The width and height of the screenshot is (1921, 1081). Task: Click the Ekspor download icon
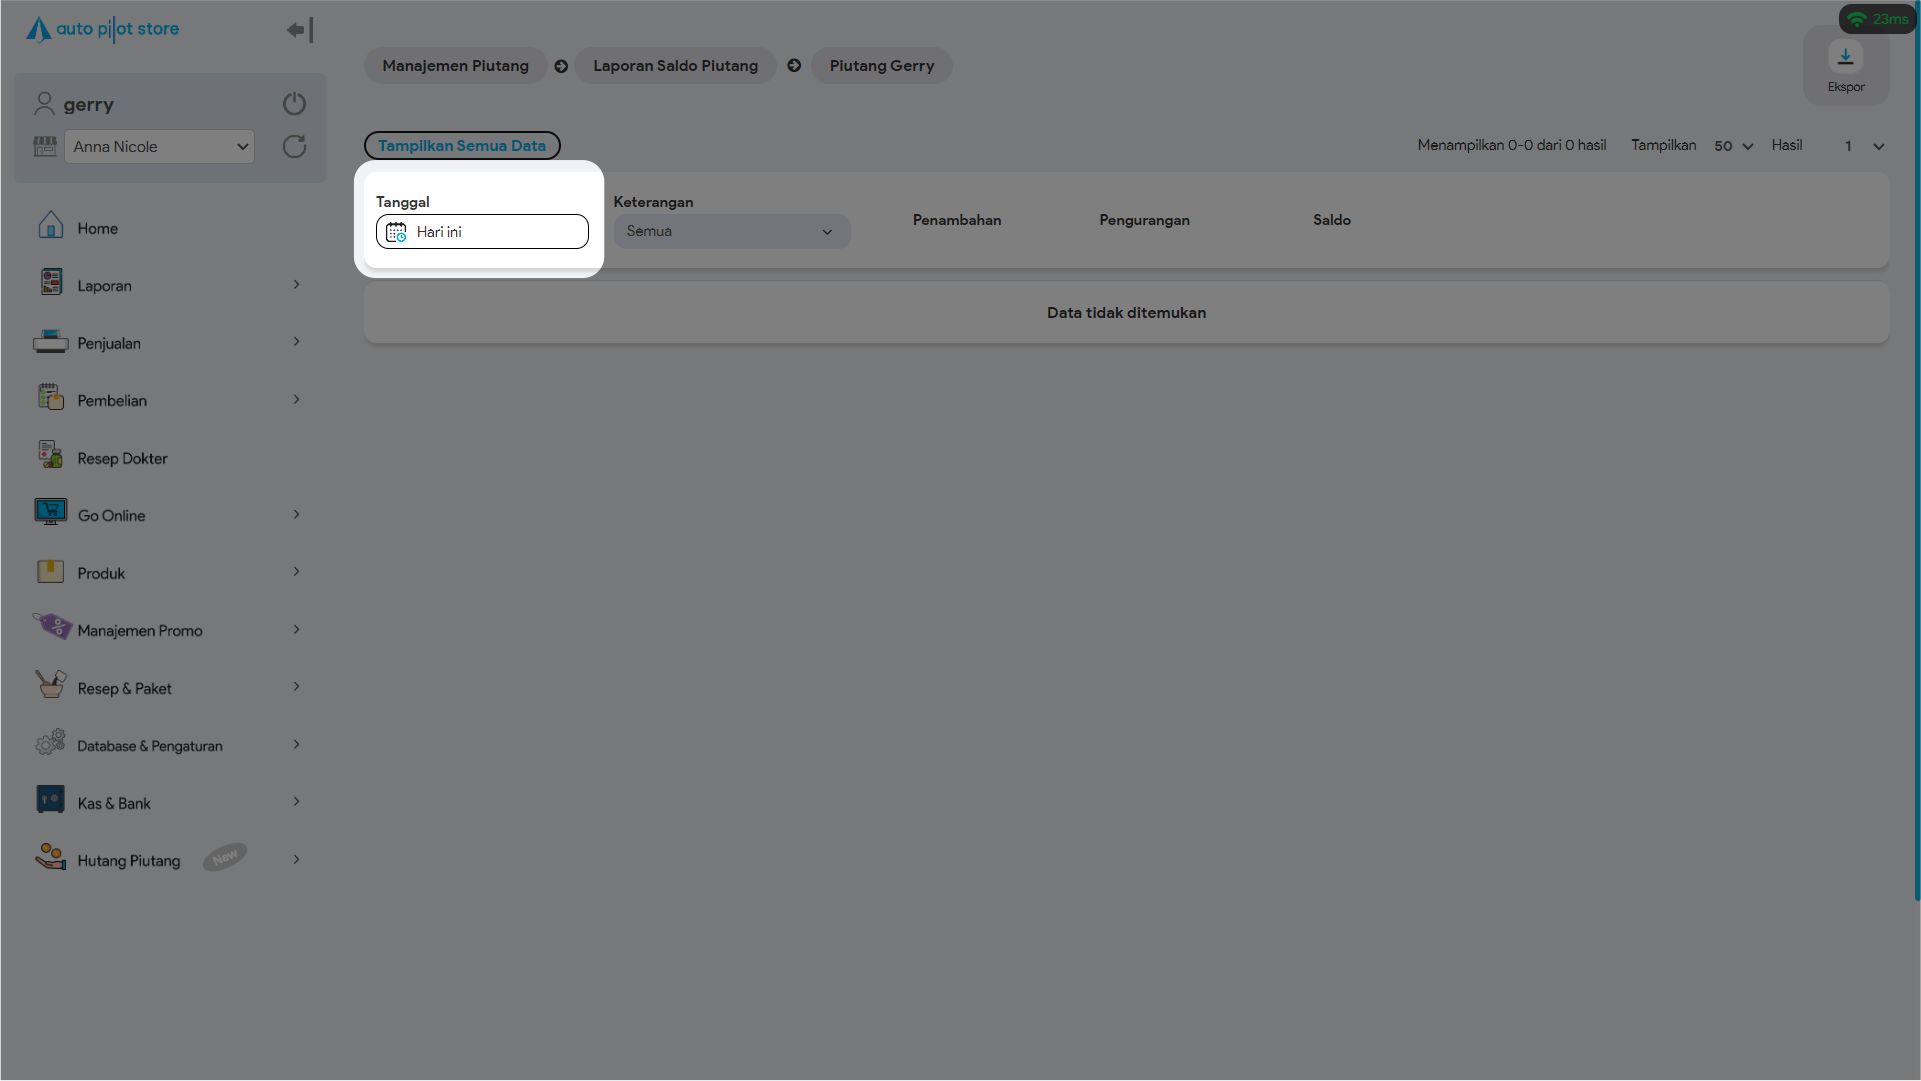click(1845, 57)
